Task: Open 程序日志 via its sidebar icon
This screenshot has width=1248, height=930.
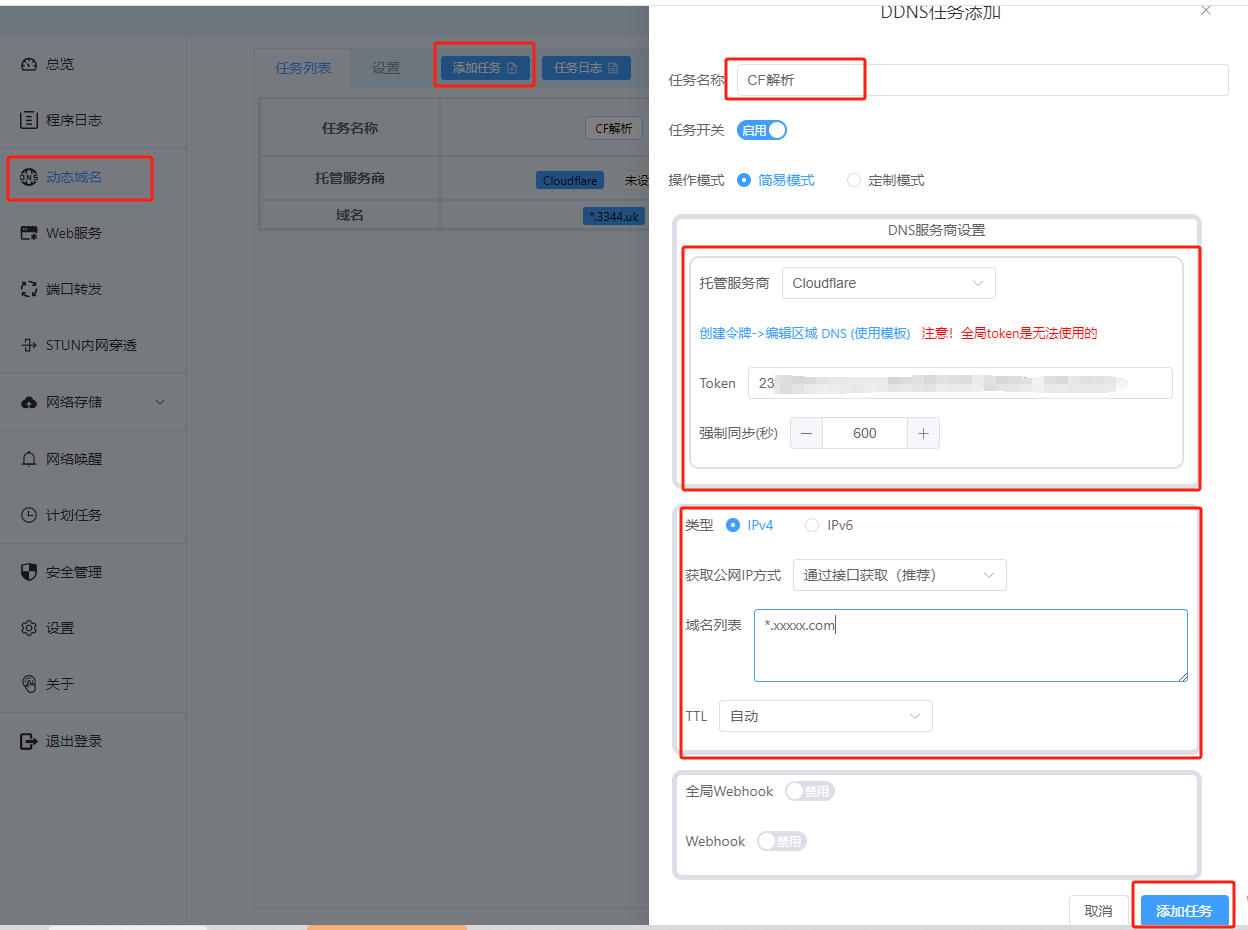Action: [29, 120]
